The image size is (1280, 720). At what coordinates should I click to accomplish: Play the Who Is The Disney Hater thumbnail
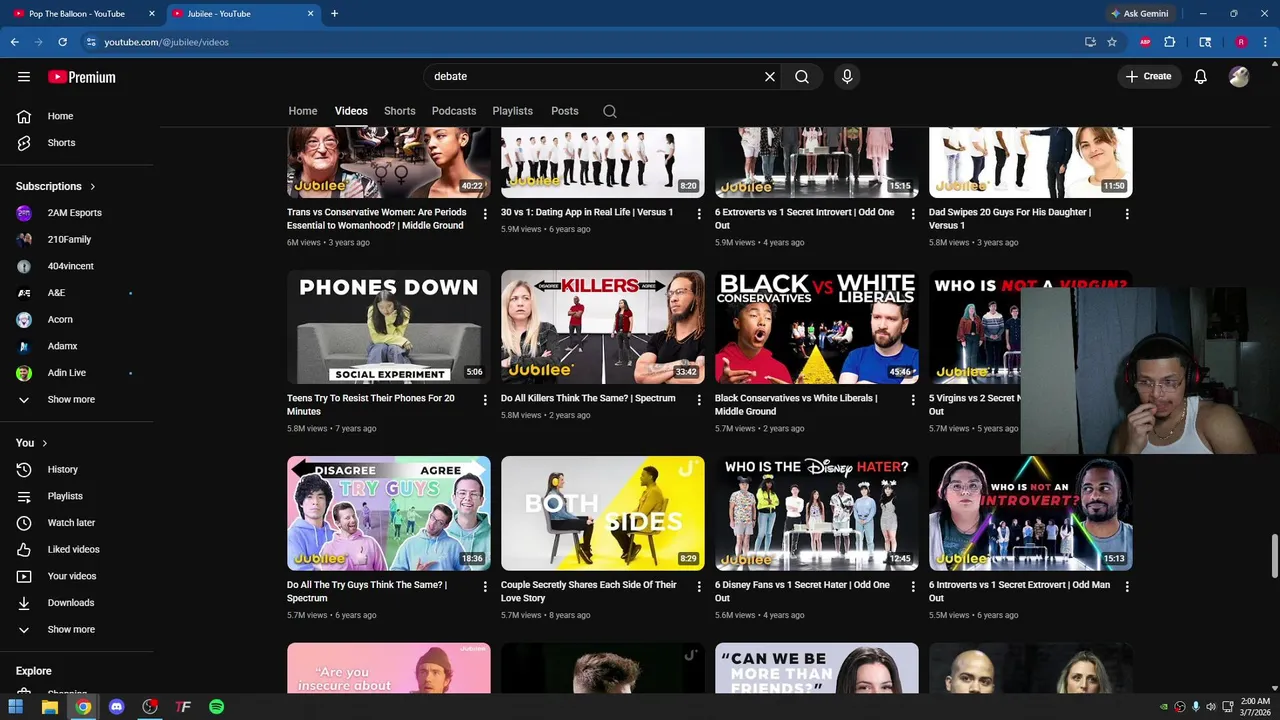pyautogui.click(x=817, y=513)
